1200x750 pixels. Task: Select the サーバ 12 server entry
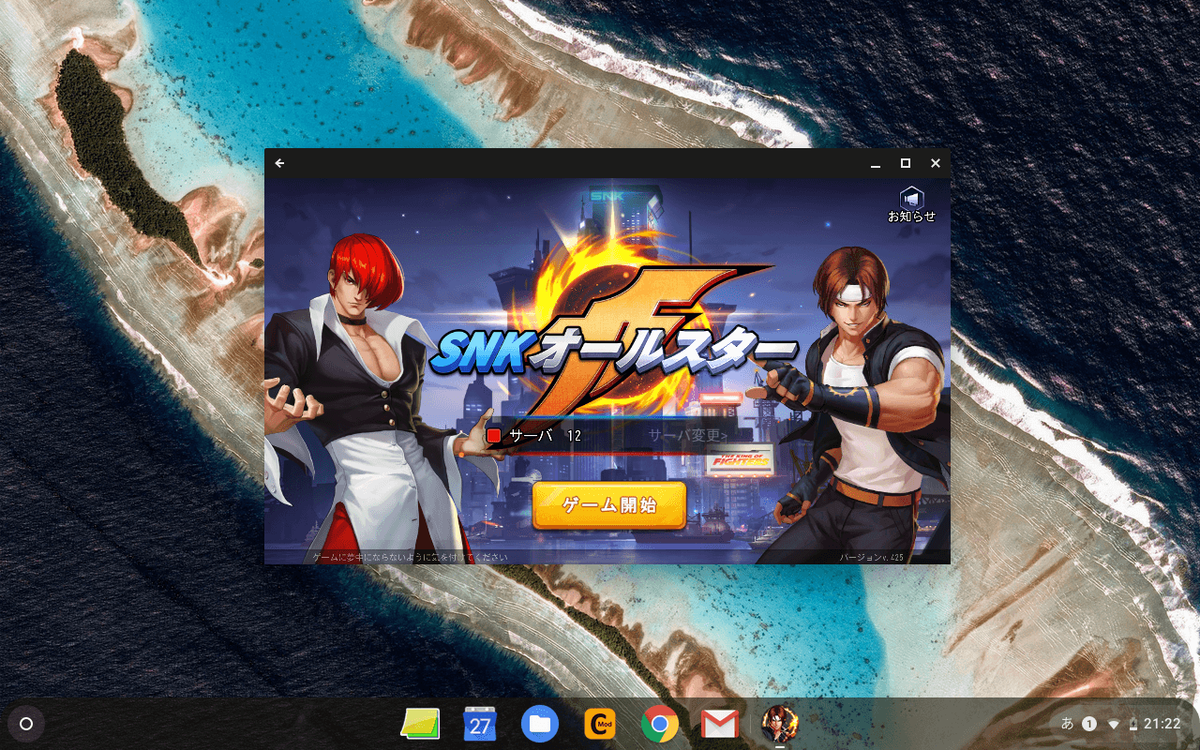pos(546,436)
